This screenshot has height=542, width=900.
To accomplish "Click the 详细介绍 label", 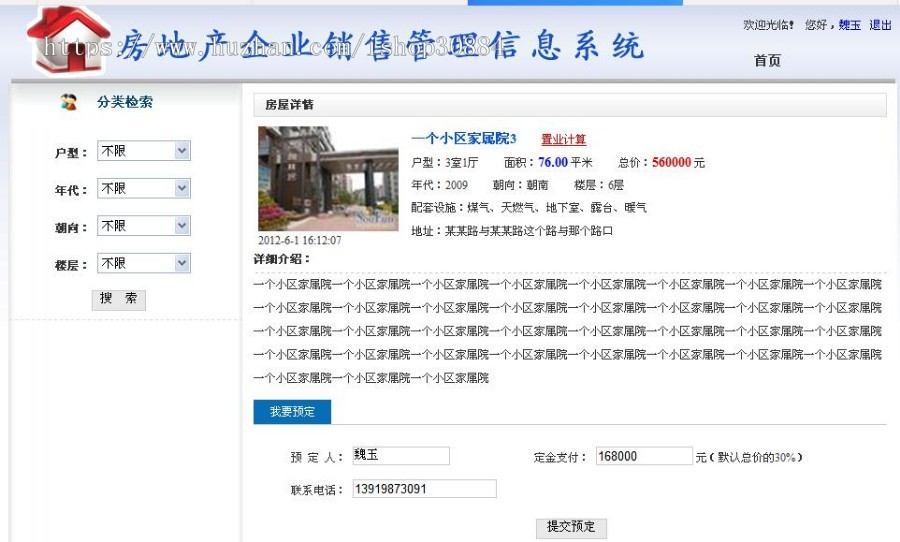I will (x=282, y=259).
